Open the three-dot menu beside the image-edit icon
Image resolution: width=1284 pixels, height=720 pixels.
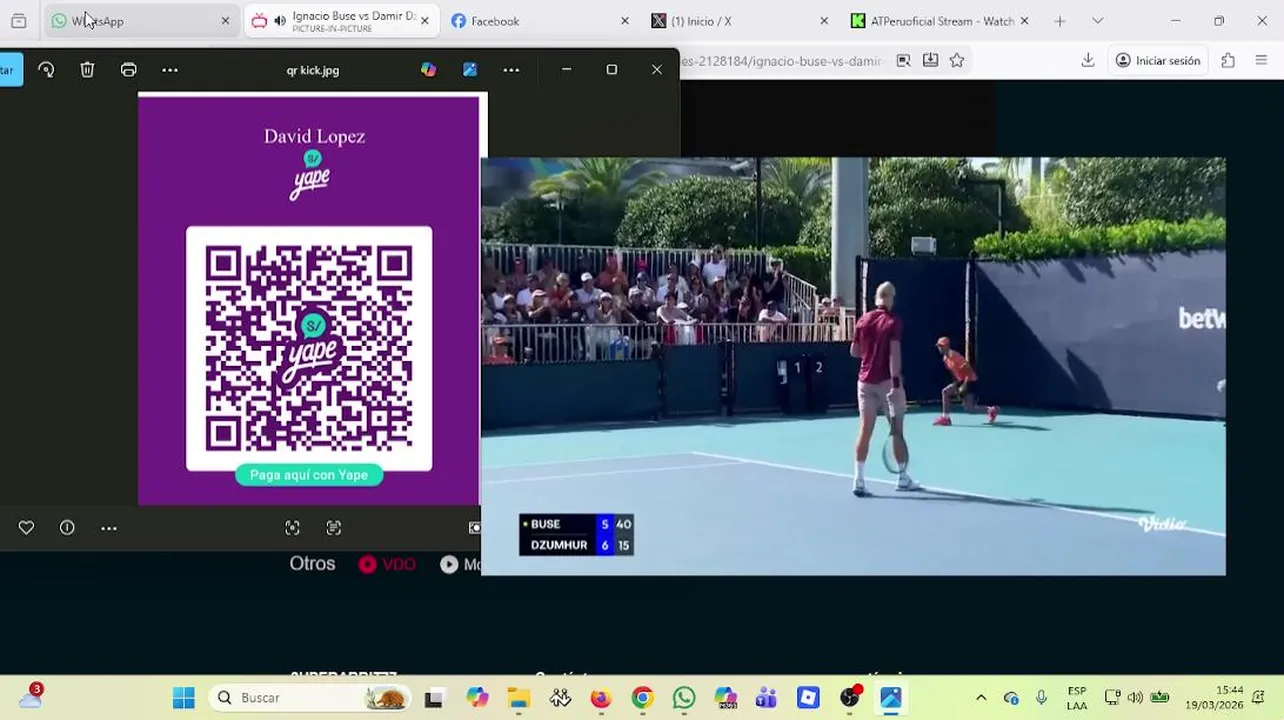511,70
